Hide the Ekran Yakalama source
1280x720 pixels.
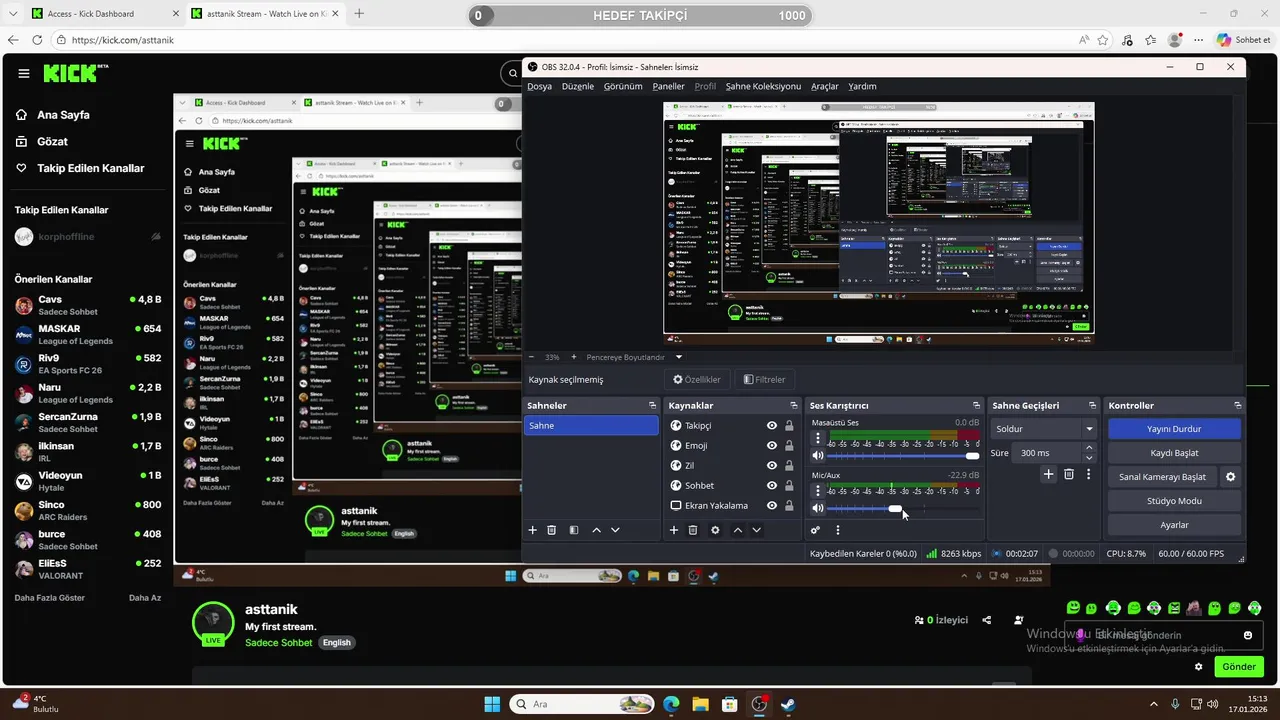pyautogui.click(x=772, y=506)
